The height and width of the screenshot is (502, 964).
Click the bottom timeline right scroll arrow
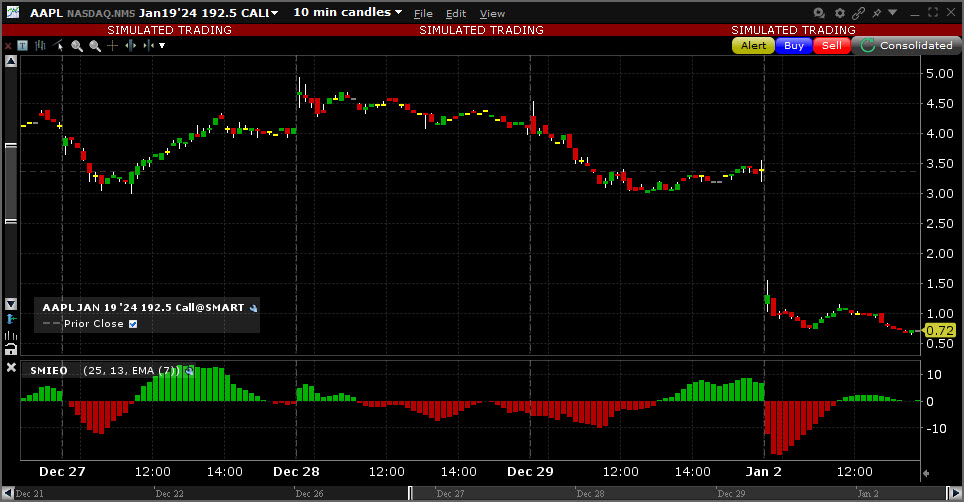tap(956, 493)
